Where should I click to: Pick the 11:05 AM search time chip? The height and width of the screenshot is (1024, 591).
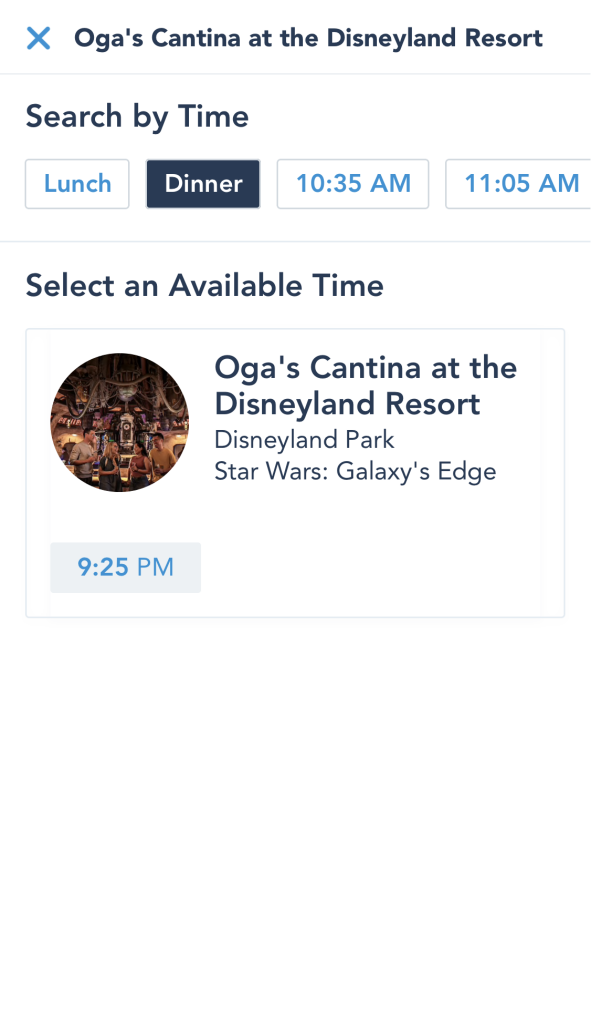pyautogui.click(x=519, y=184)
